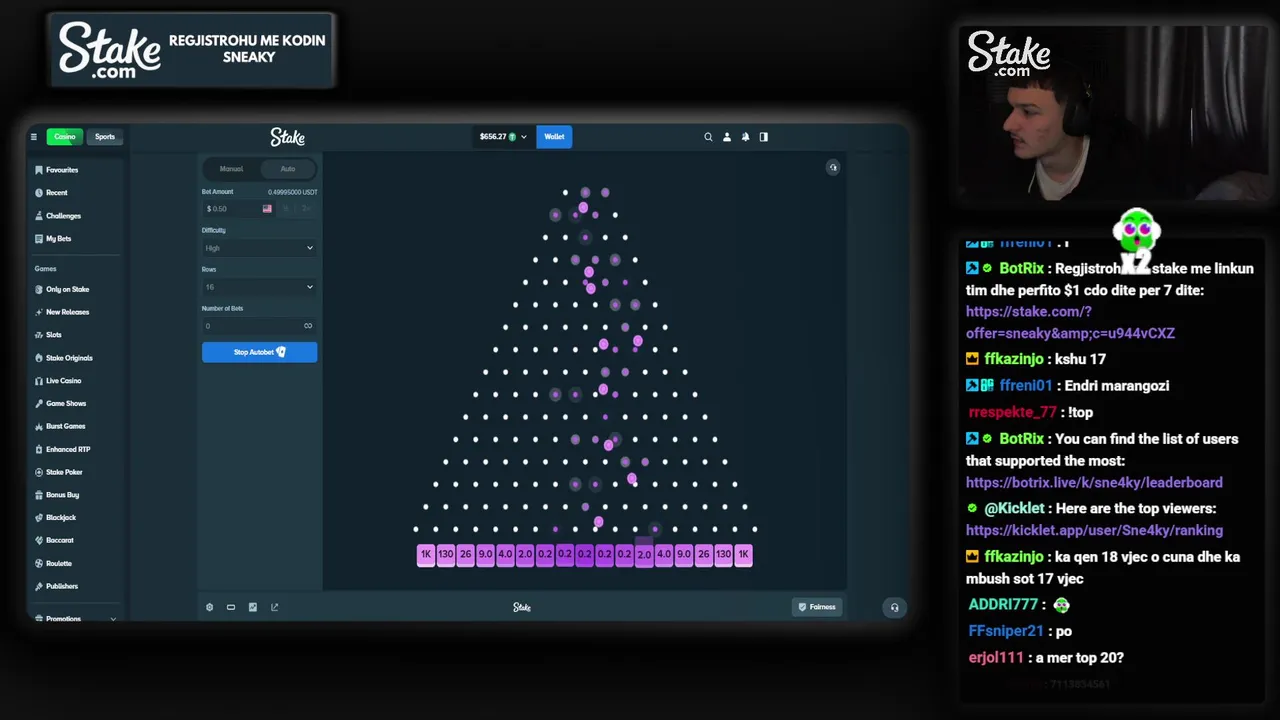Click the Stop Autobet button
The height and width of the screenshot is (720, 1280).
click(x=259, y=352)
